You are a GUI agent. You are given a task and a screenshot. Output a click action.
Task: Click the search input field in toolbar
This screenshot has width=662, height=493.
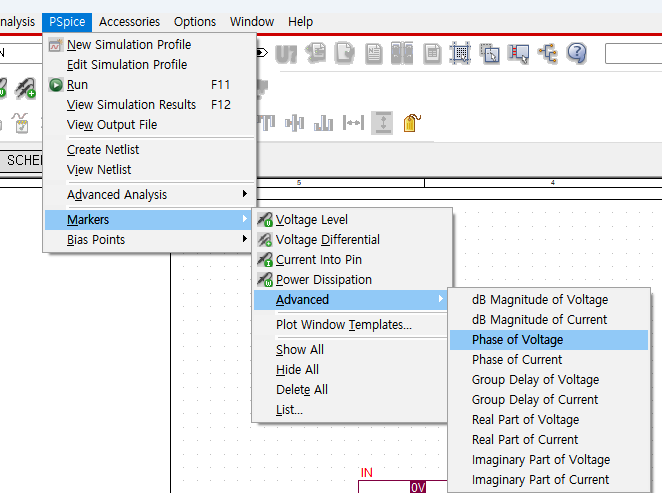[633, 54]
